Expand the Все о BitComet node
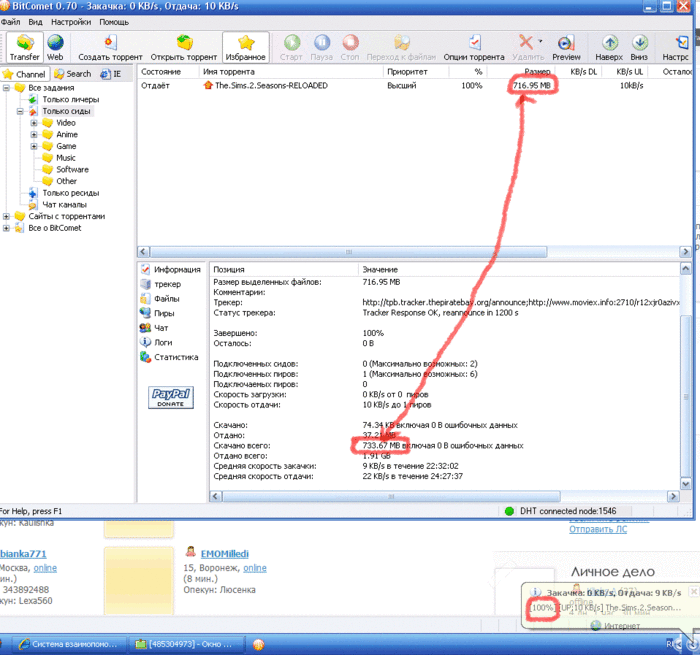This screenshot has width=700, height=655. (x=6, y=228)
